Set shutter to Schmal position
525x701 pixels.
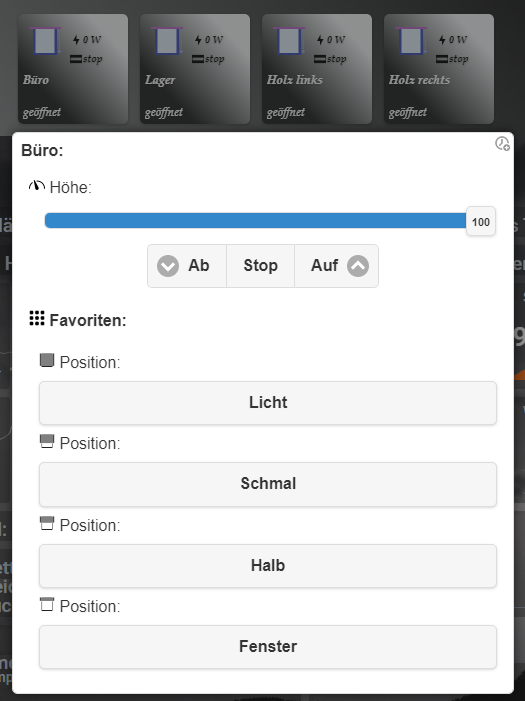tap(268, 484)
